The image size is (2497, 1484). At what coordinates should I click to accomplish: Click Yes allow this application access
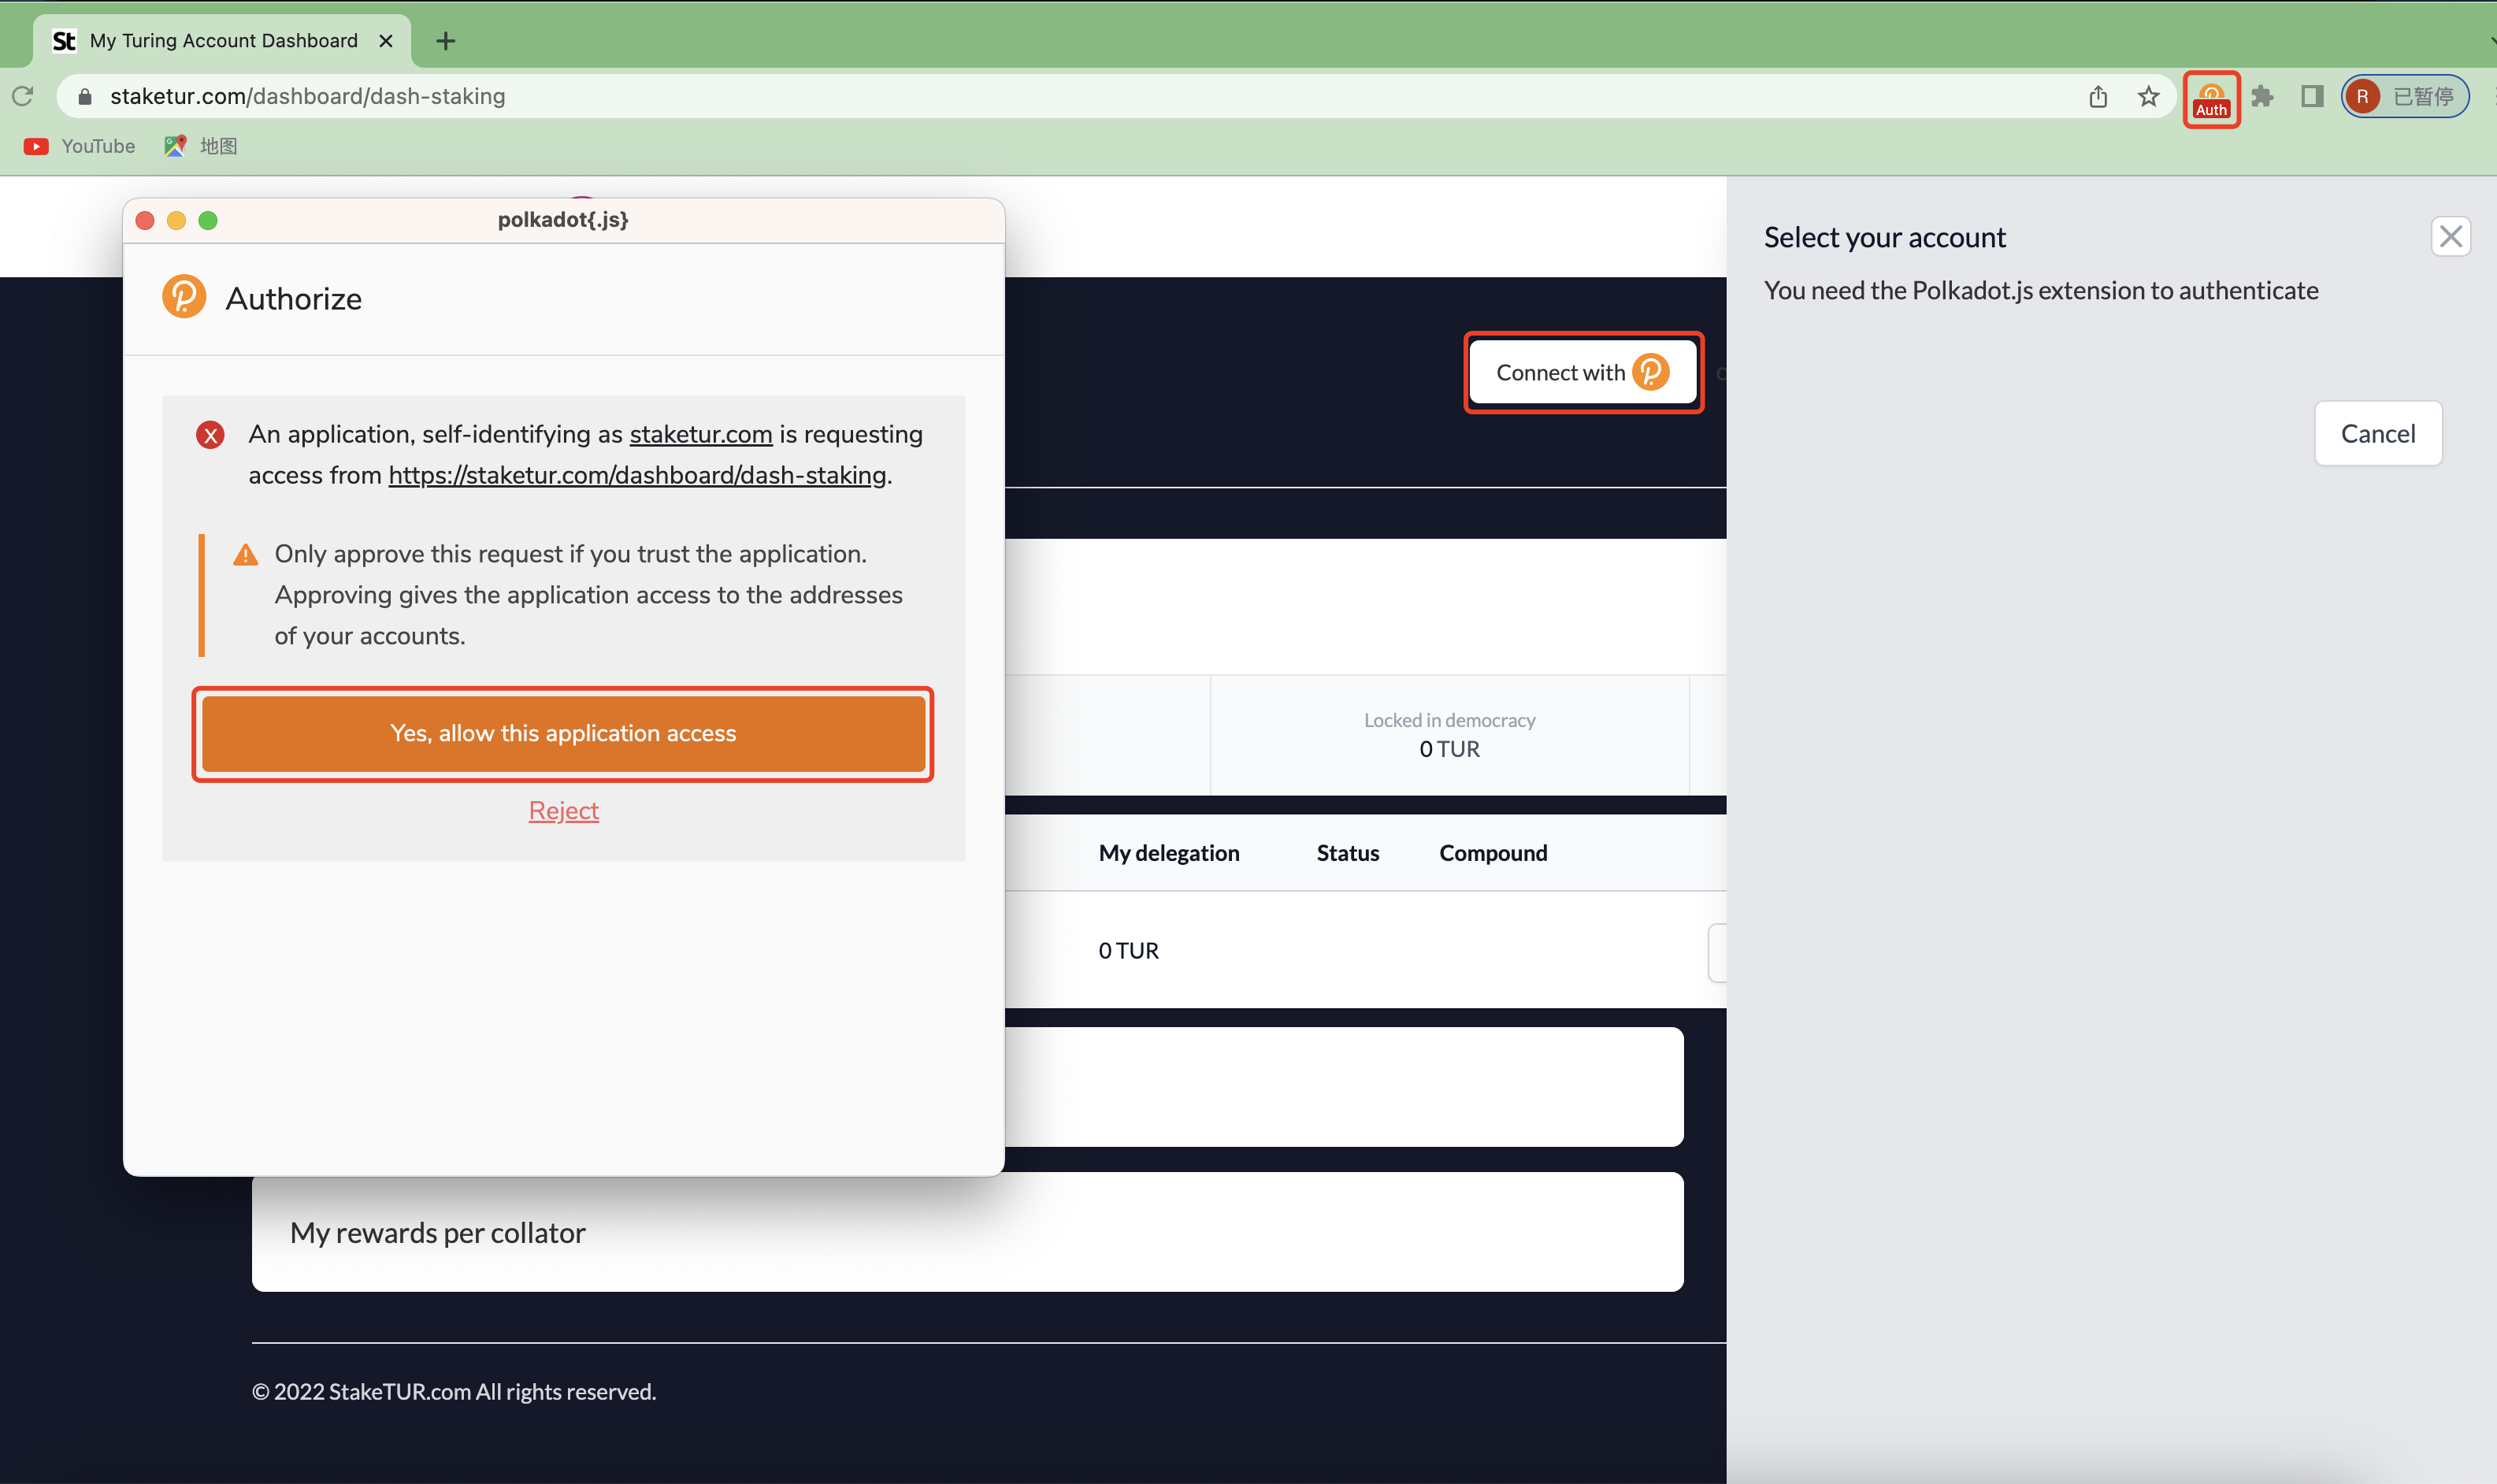(x=563, y=733)
